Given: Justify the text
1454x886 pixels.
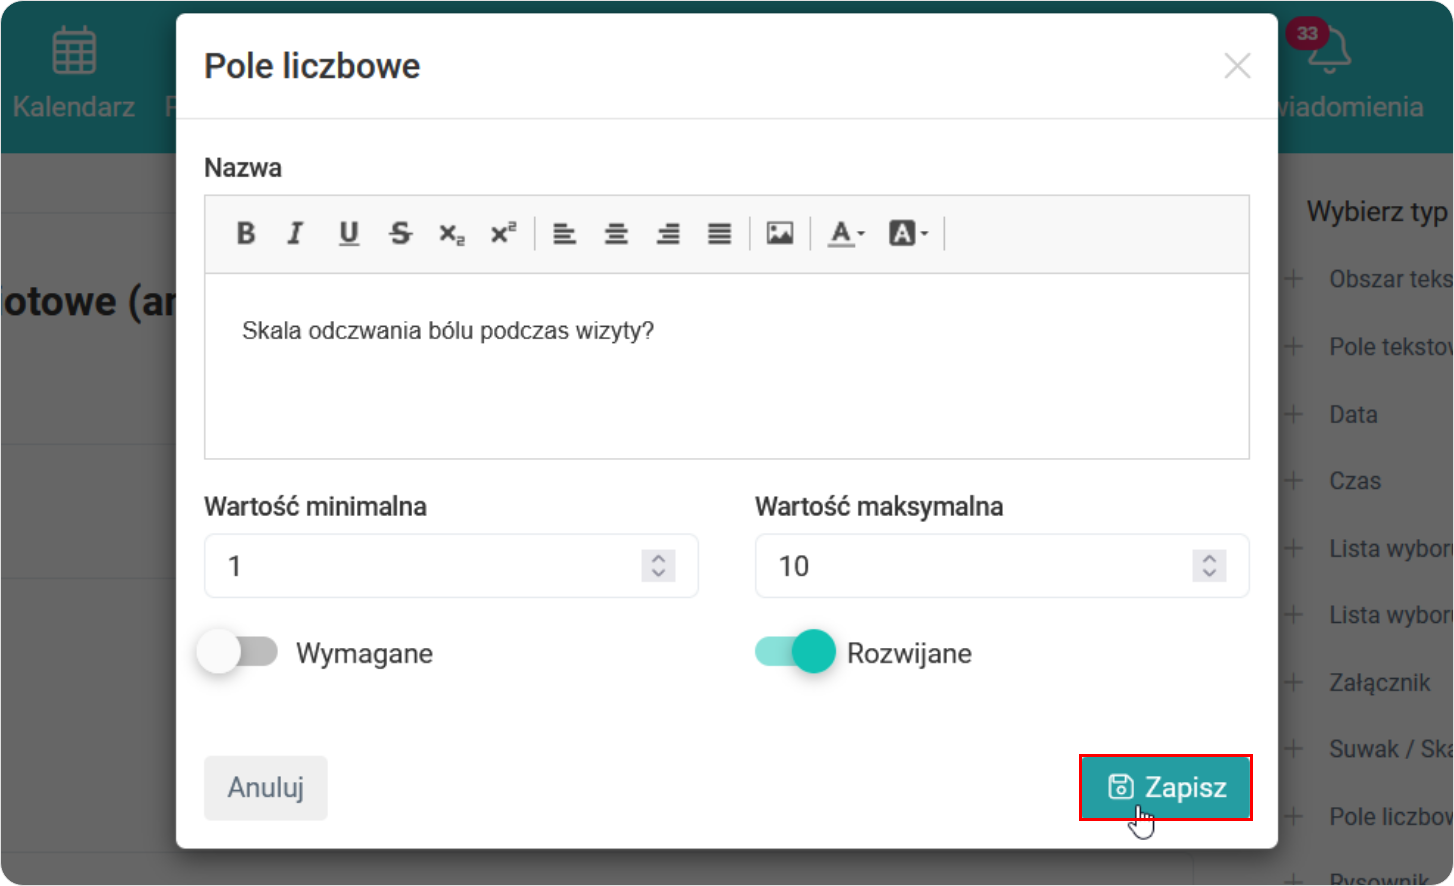Looking at the screenshot, I should tap(720, 233).
